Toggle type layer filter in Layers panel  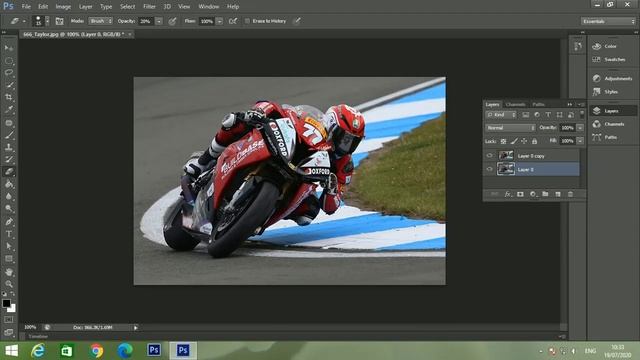[x=548, y=115]
